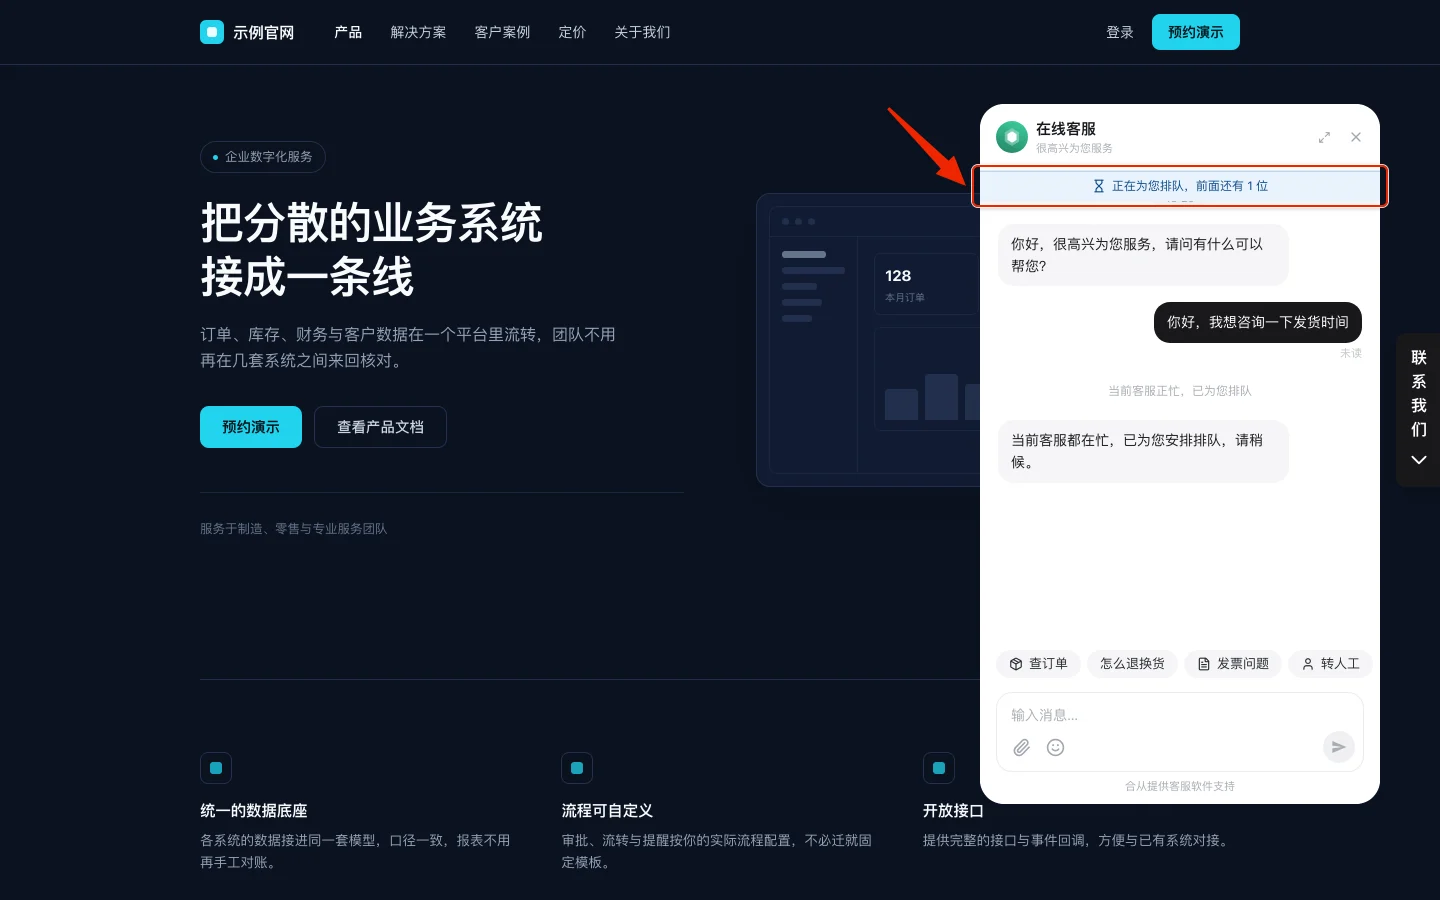Screen dimensions: 1440x900
Task: Click the hero section 预约演示 button
Action: 251,427
